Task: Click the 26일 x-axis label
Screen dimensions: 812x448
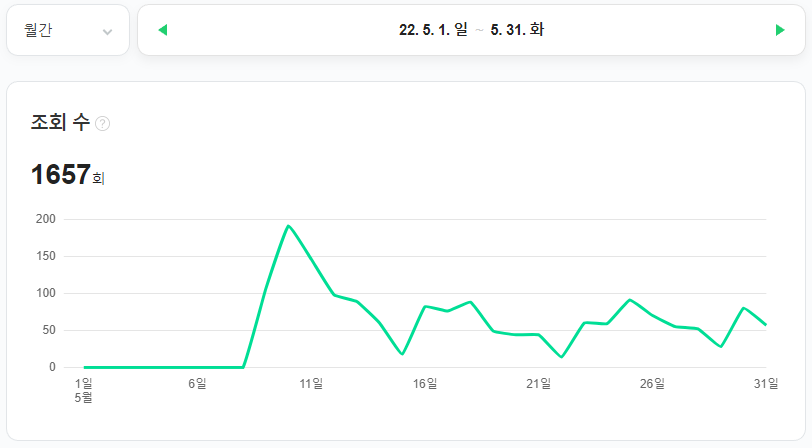Action: (x=652, y=383)
